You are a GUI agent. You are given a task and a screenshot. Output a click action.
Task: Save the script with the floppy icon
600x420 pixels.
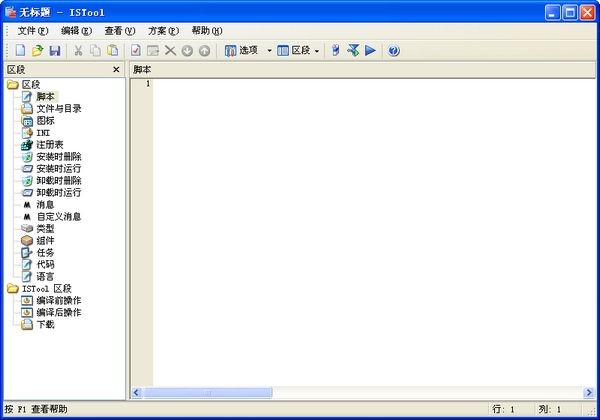(55, 50)
